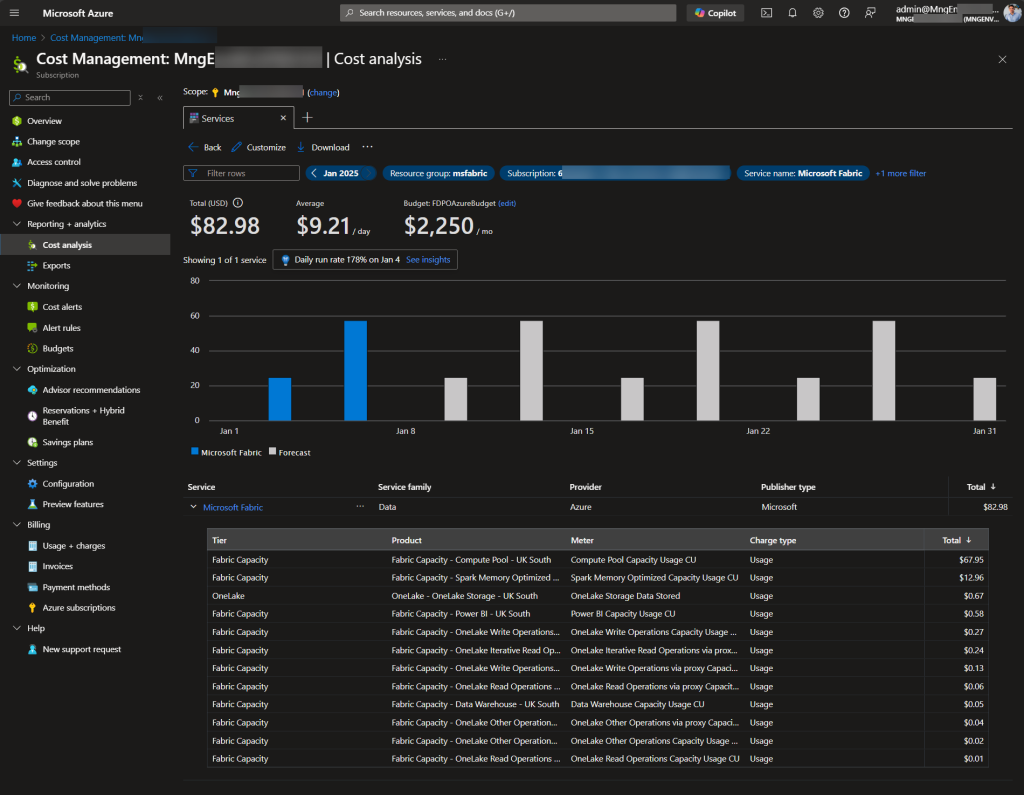This screenshot has height=795, width=1024.
Task: Open portal settings gear
Action: click(818, 13)
